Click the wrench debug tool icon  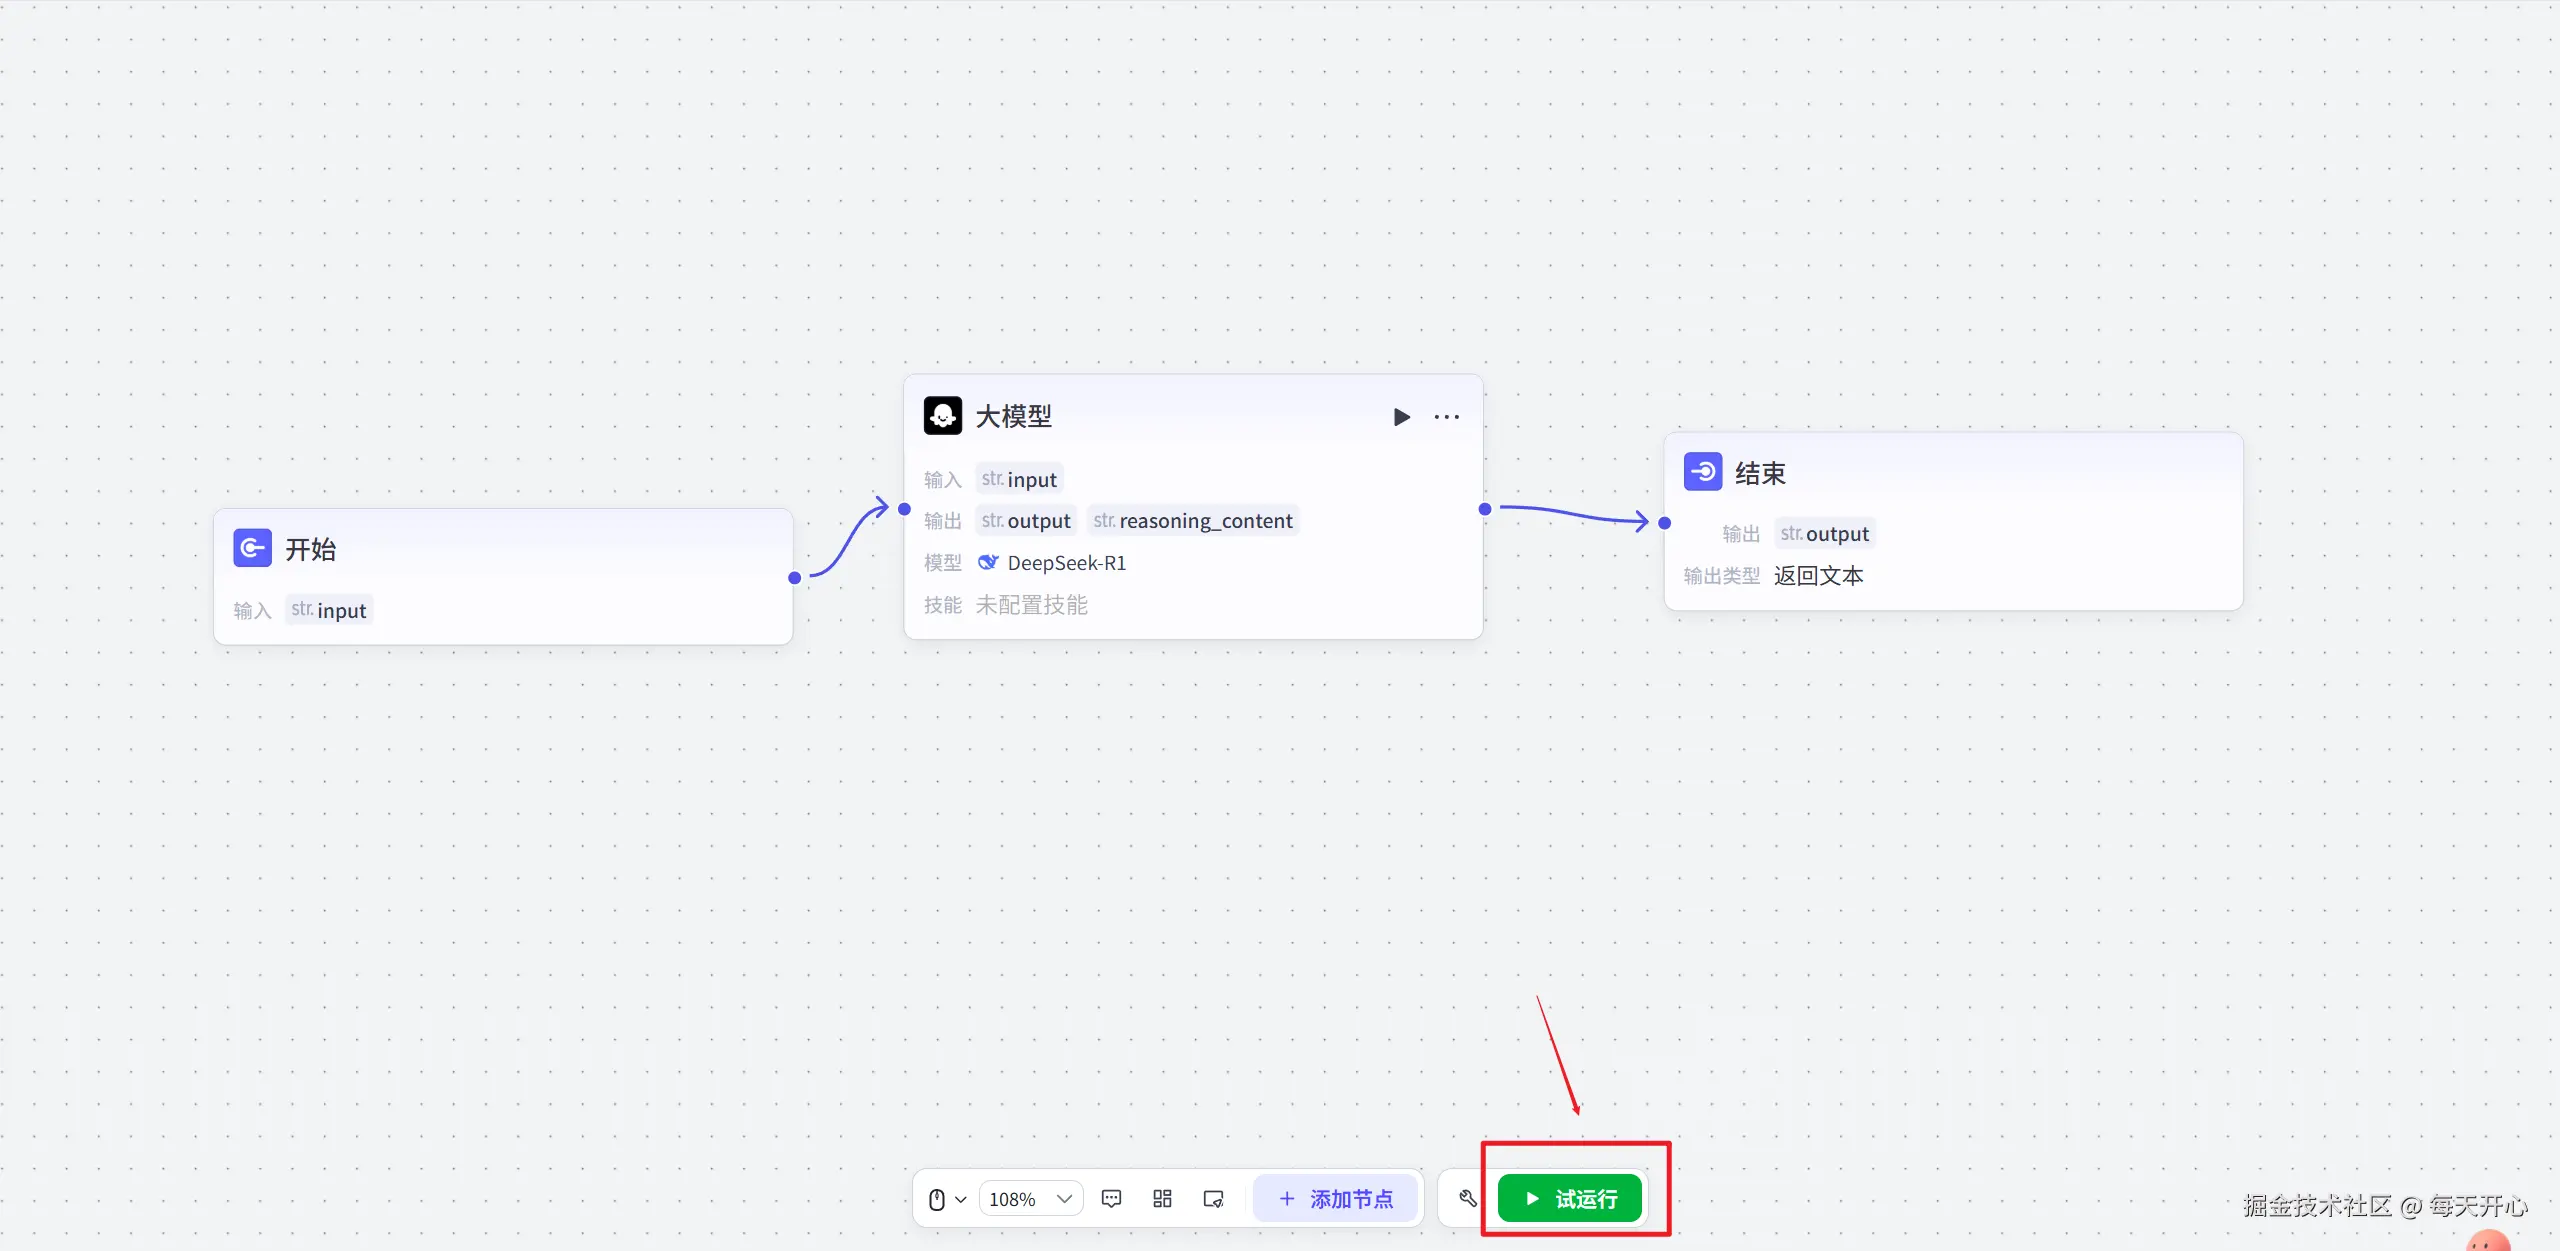(x=1467, y=1198)
